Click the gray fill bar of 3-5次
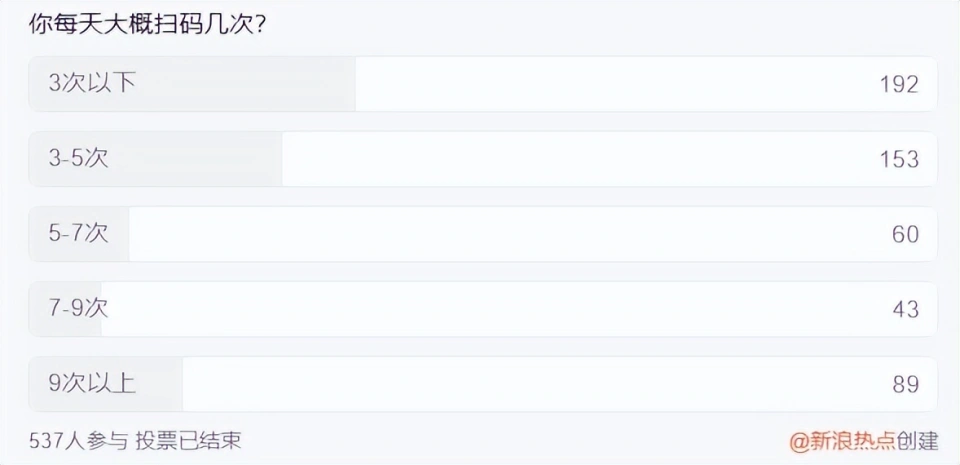 pos(200,159)
